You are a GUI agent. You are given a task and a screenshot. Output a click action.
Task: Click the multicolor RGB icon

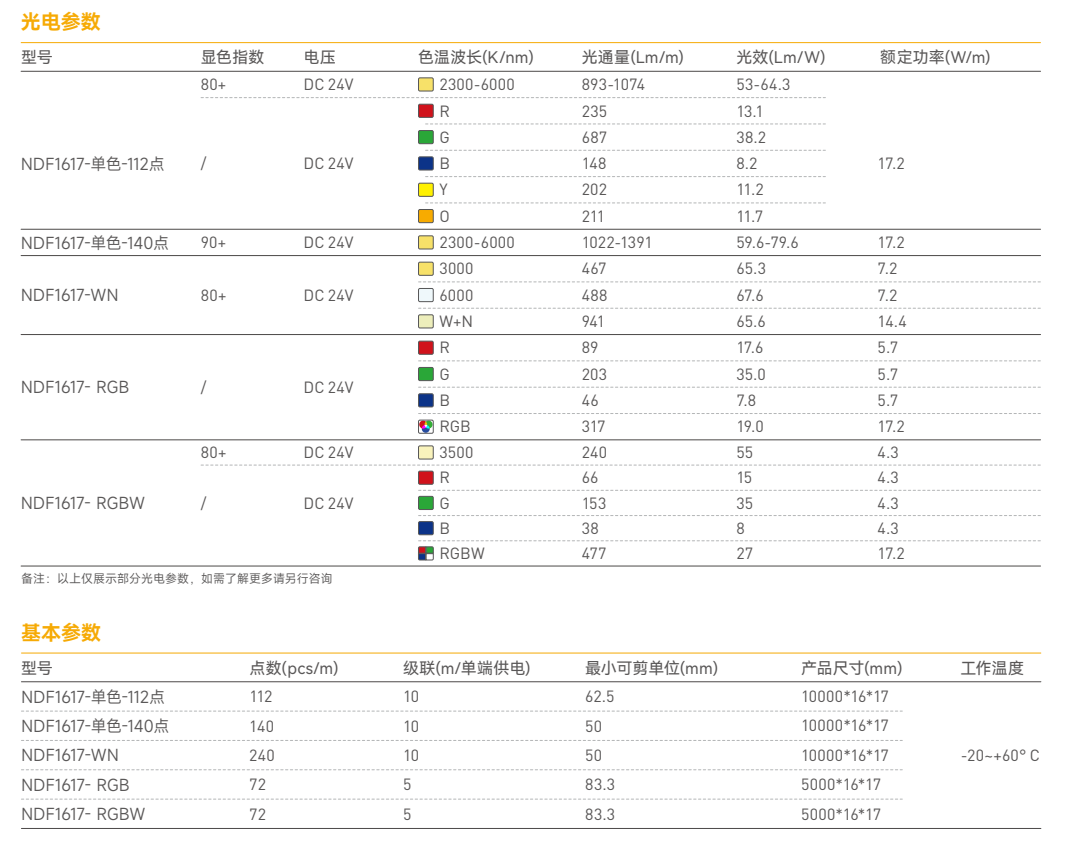(426, 427)
